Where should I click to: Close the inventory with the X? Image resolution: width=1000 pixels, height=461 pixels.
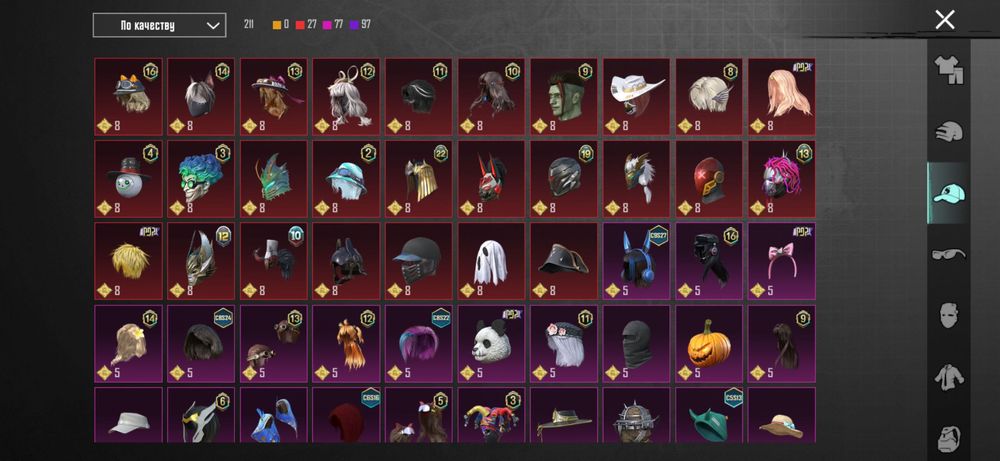tap(945, 20)
